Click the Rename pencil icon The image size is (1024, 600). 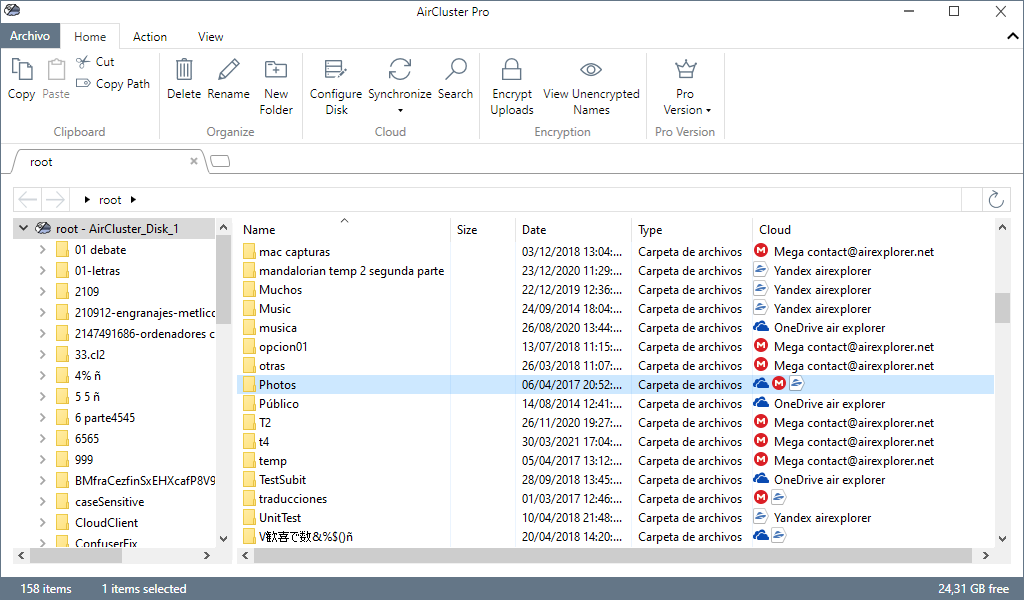(x=229, y=69)
